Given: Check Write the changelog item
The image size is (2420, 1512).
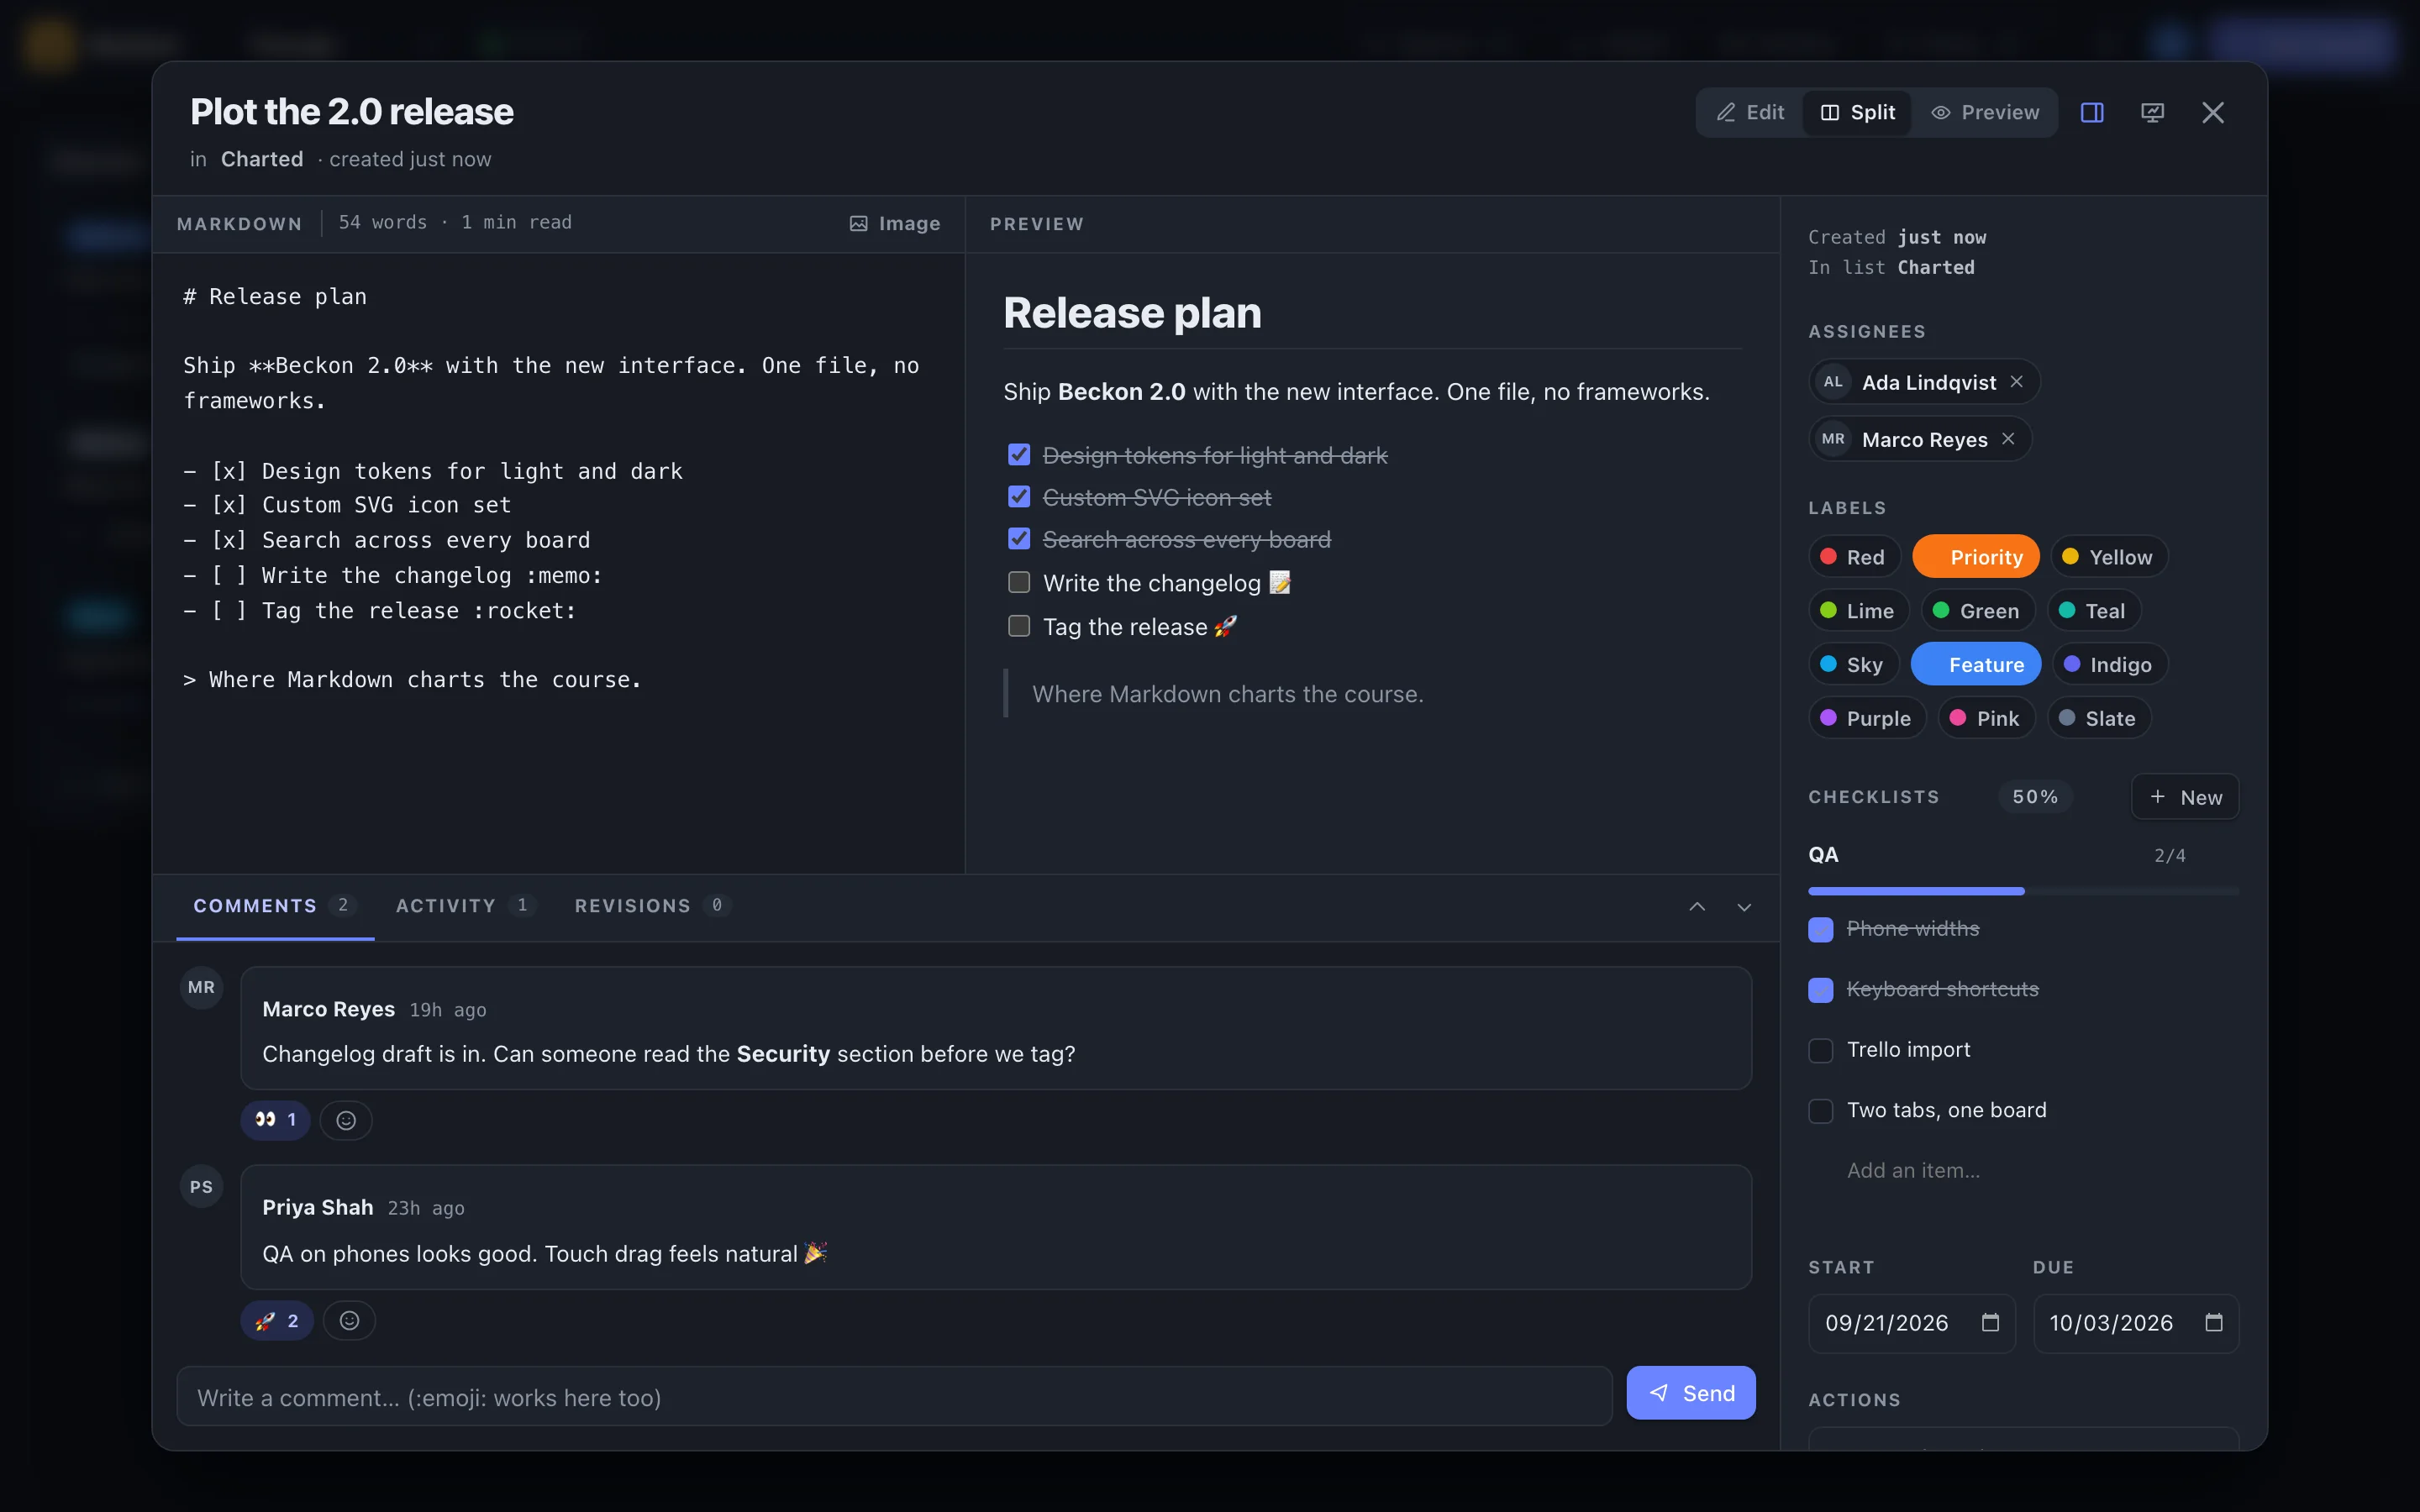Looking at the screenshot, I should pos(1019,582).
